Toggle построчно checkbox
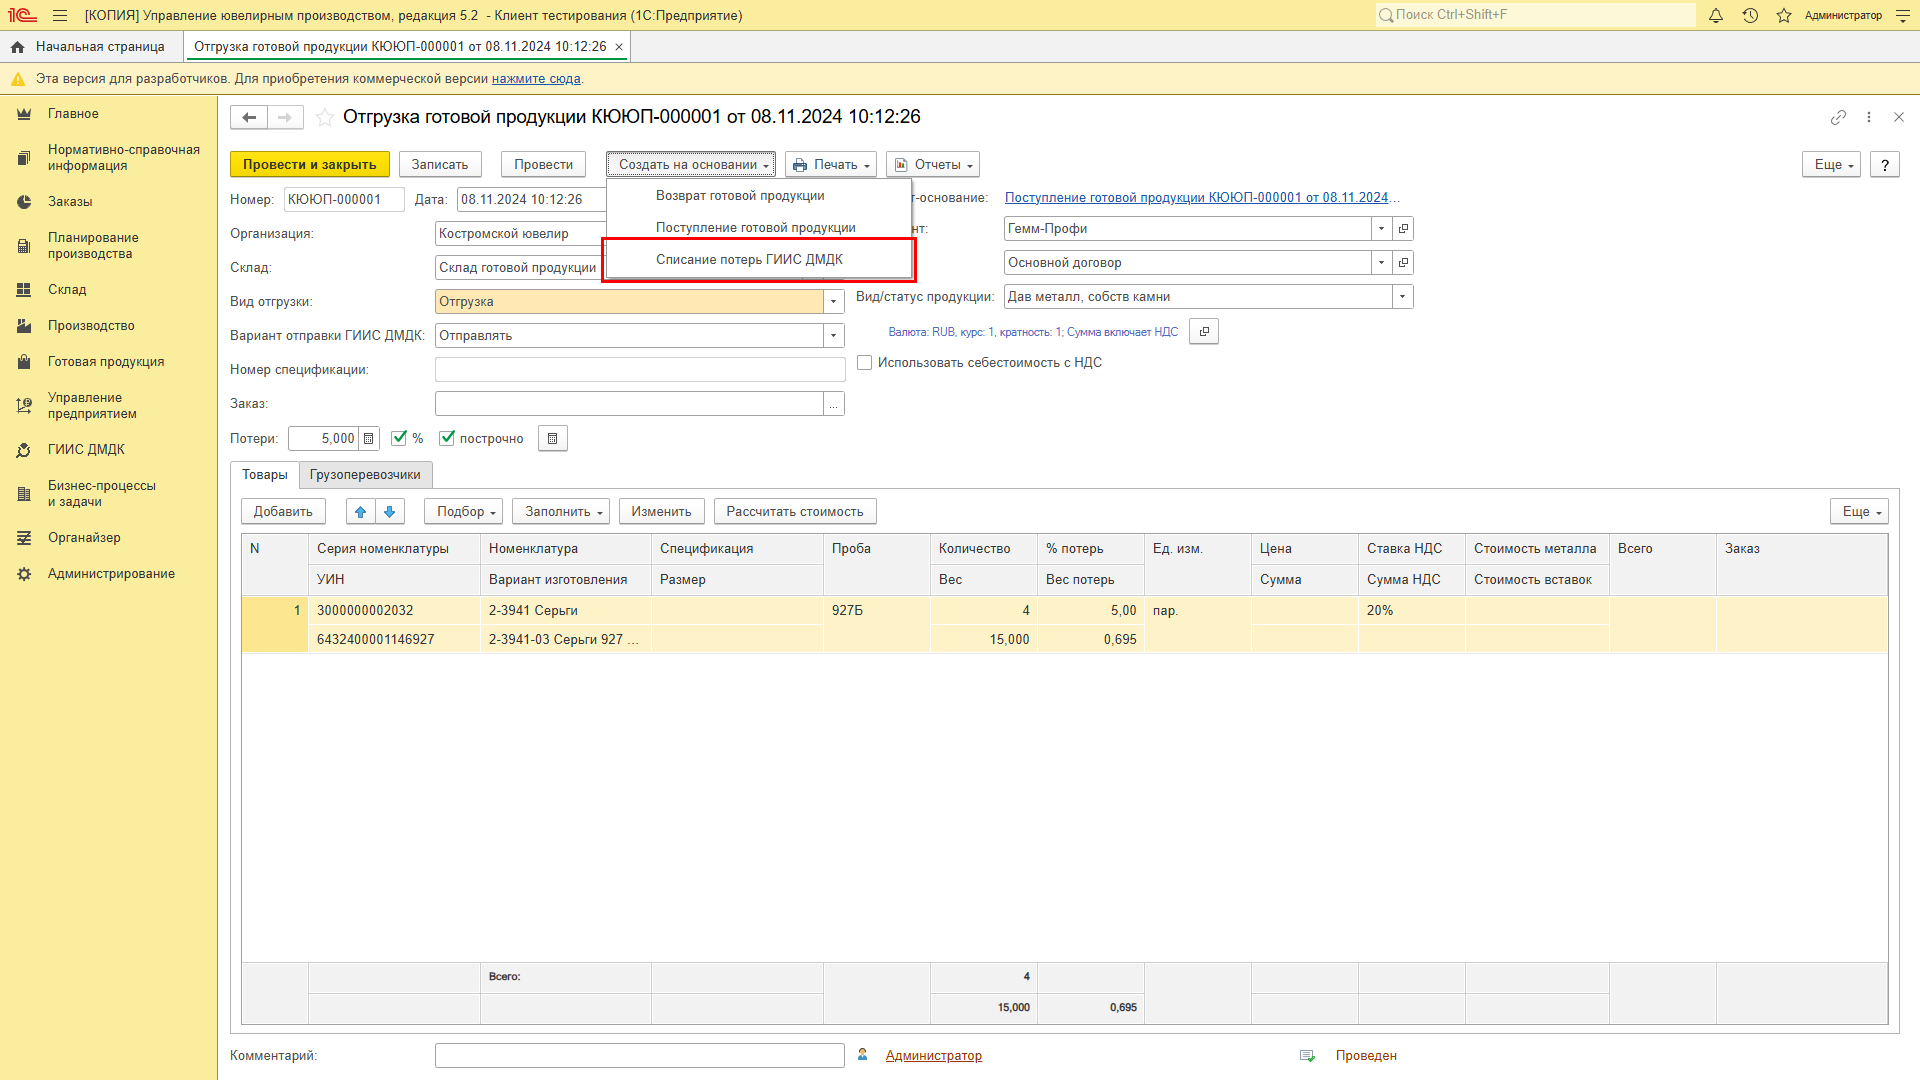This screenshot has width=1920, height=1080. (447, 438)
